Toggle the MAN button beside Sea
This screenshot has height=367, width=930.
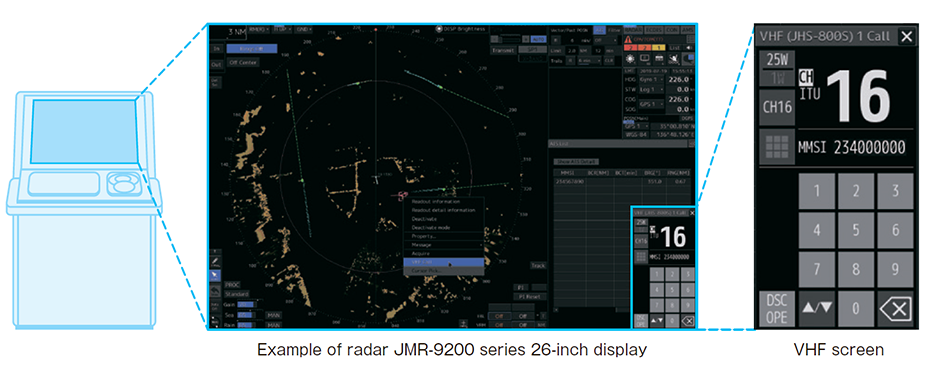(273, 315)
